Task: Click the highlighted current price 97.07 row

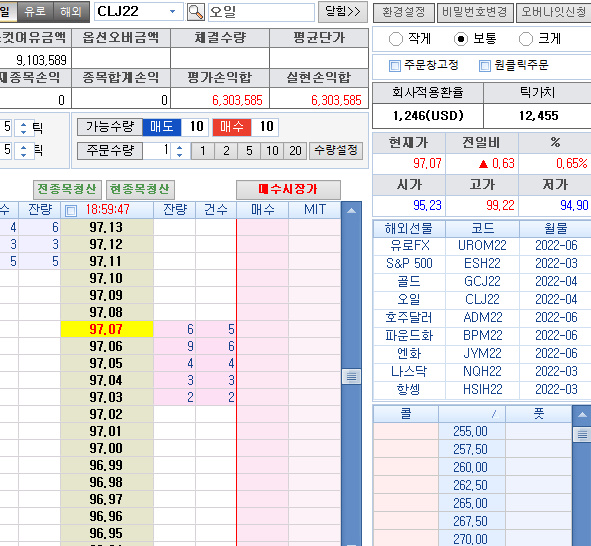Action: click(x=107, y=329)
